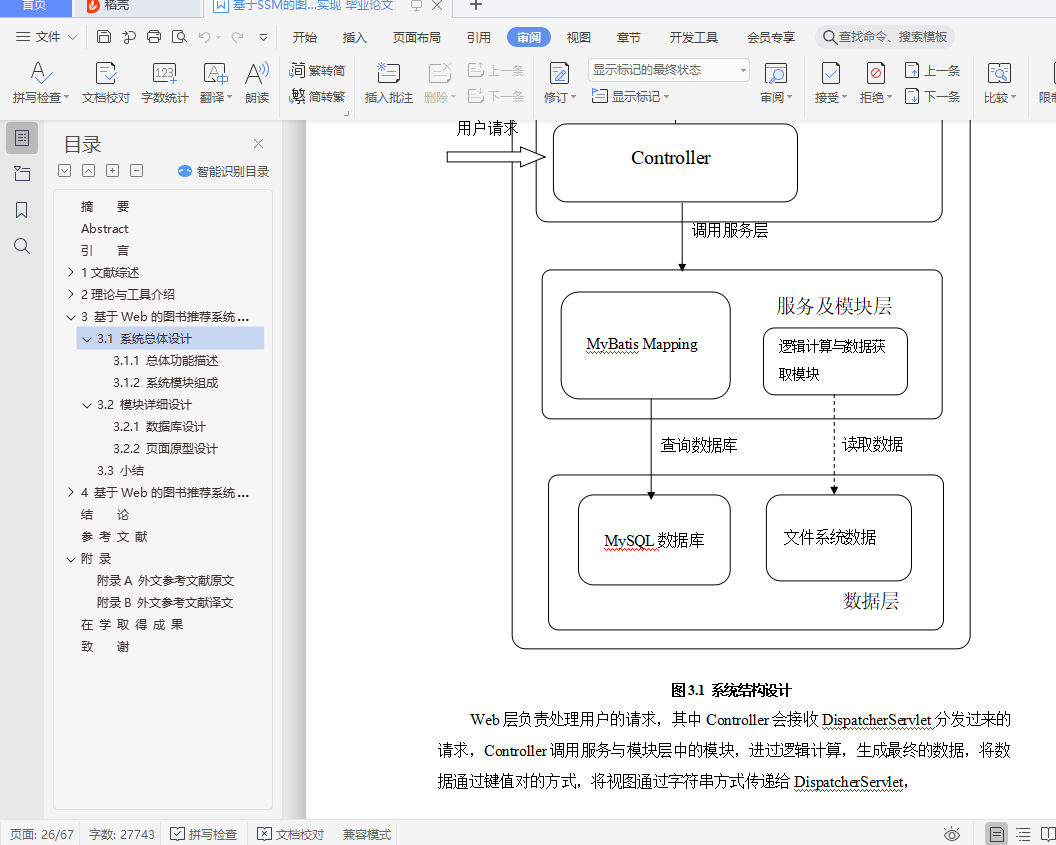Expand all outline levels plus icon
Screen dimensions: 1056x845
[112, 170]
